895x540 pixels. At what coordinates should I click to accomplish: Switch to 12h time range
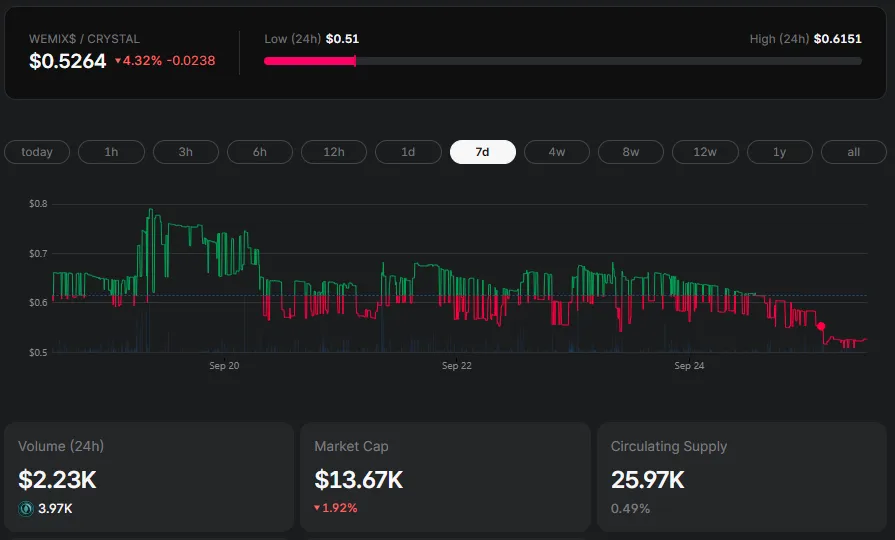[x=334, y=152]
